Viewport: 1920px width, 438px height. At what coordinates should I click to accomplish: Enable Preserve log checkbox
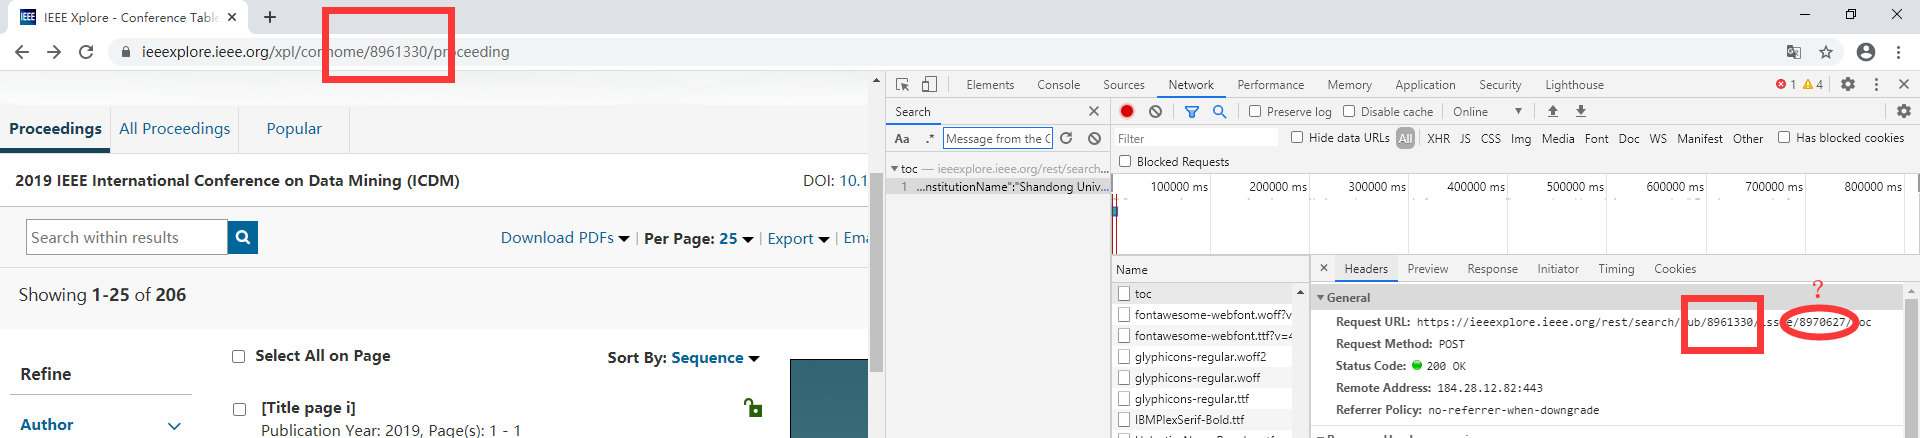pyautogui.click(x=1255, y=111)
